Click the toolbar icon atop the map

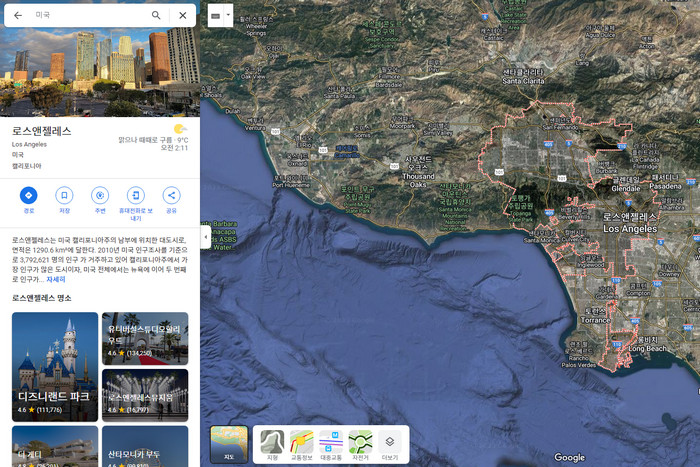pyautogui.click(x=216, y=16)
